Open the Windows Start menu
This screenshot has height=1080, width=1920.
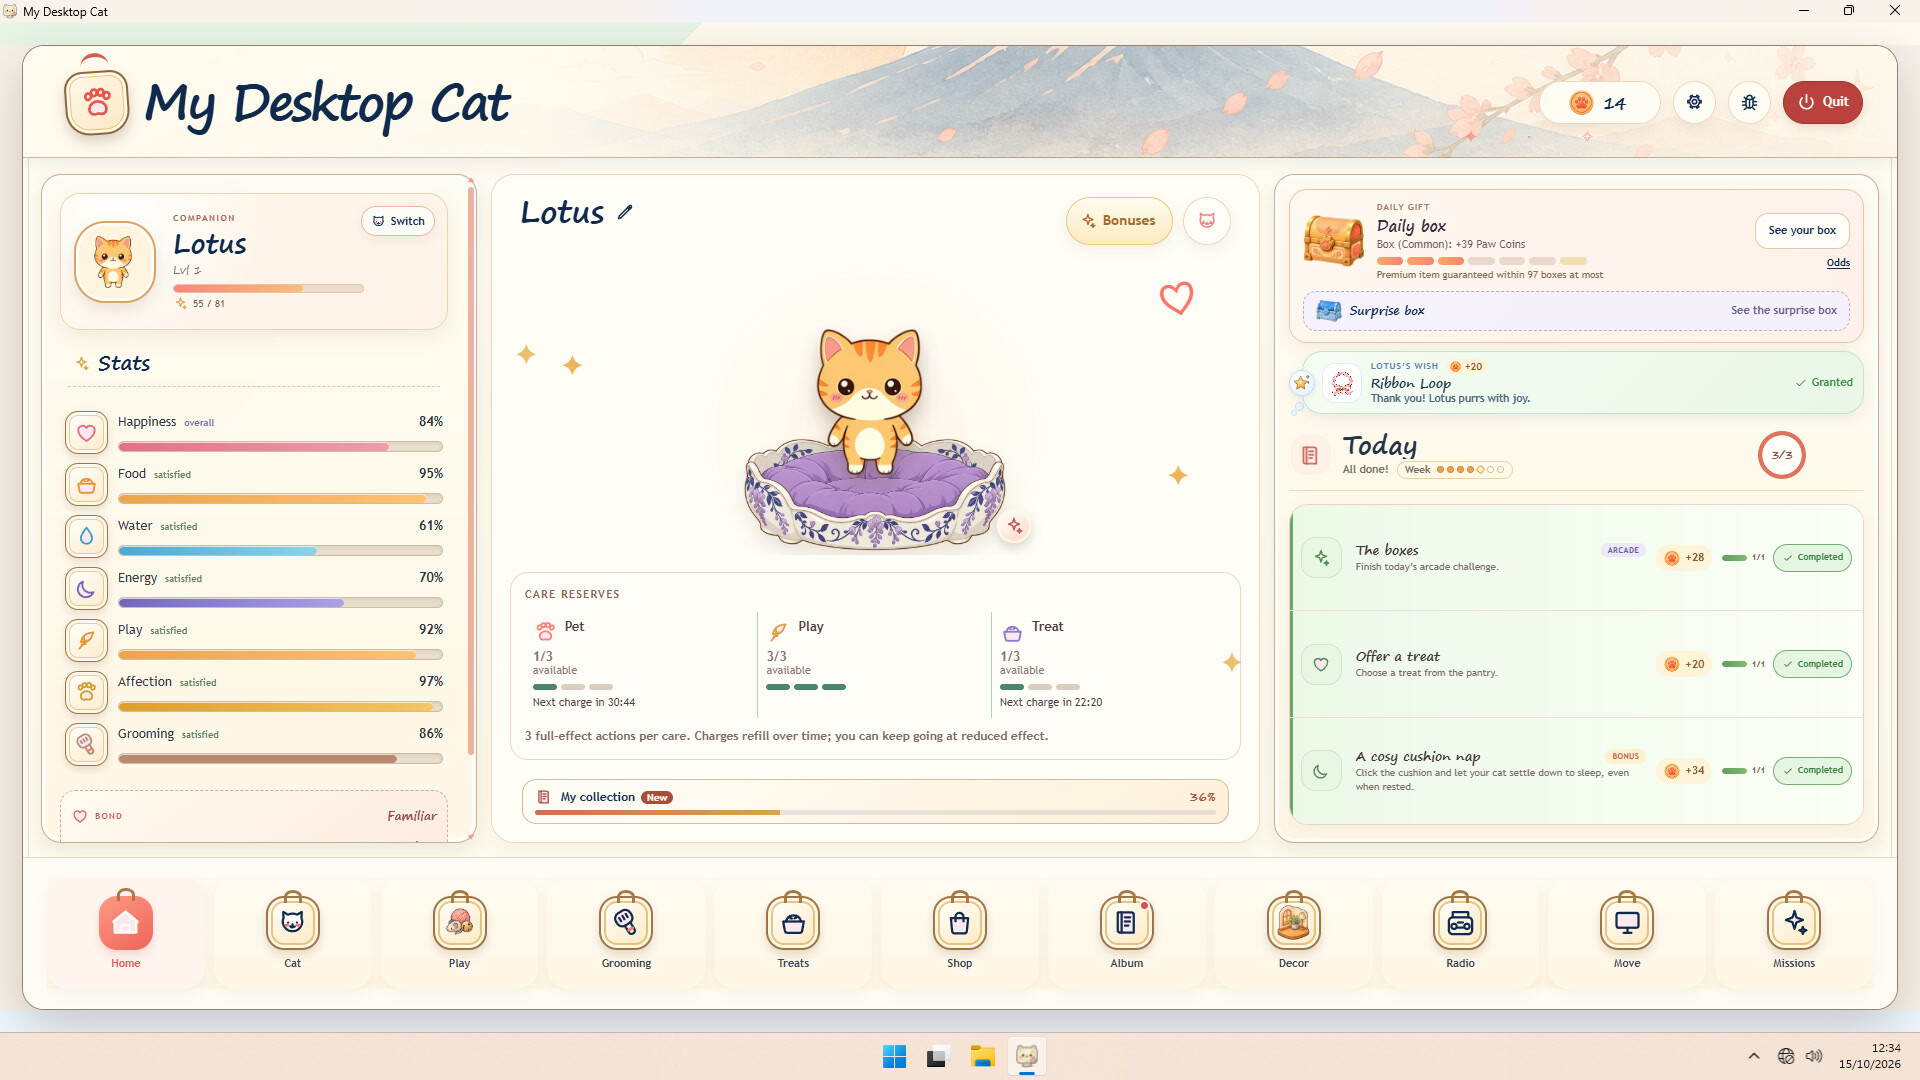[x=894, y=1056]
